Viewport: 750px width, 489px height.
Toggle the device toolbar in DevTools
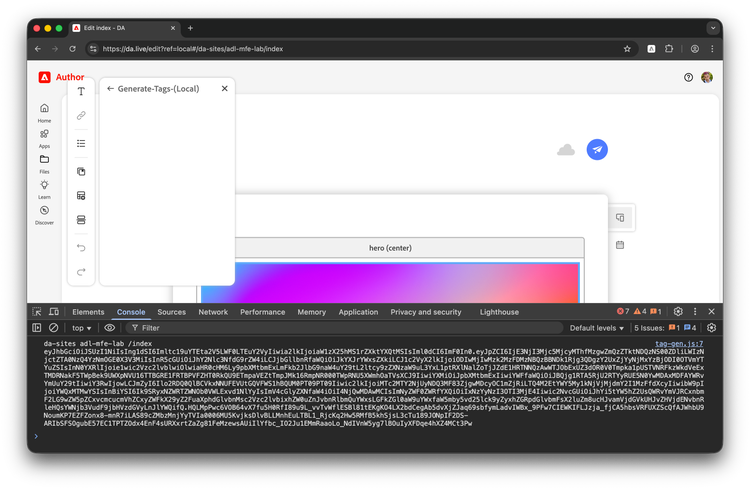(55, 312)
